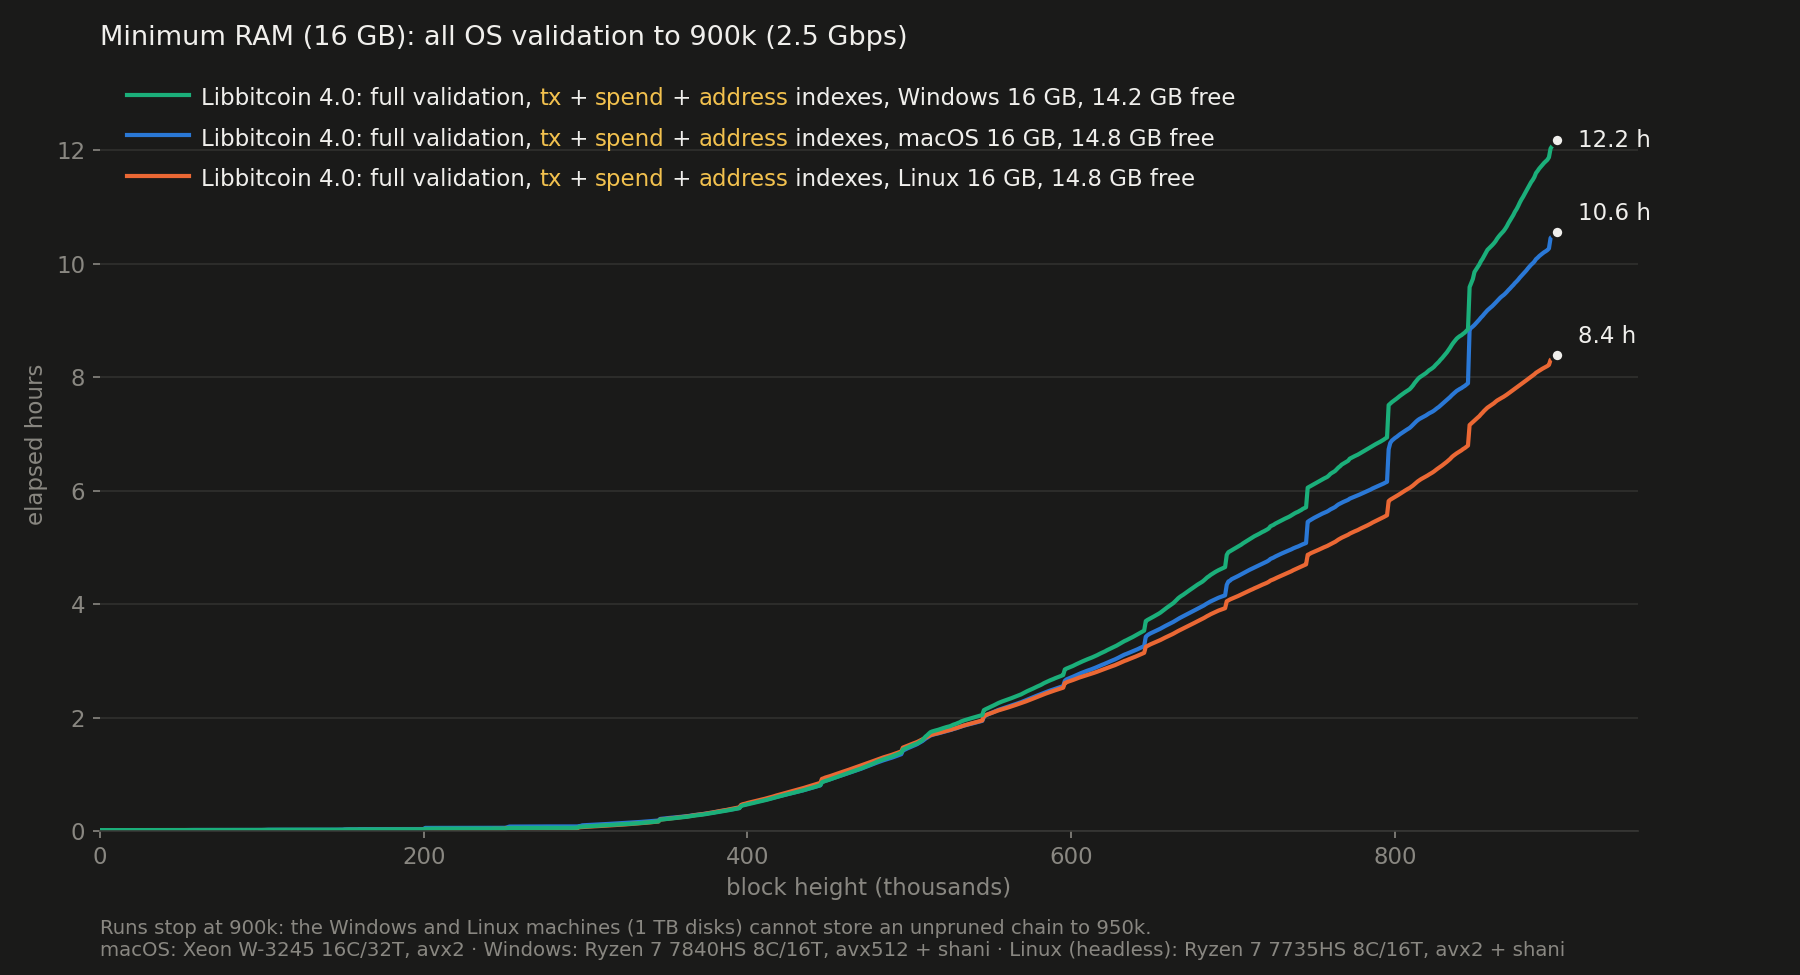The width and height of the screenshot is (1800, 975).
Task: Click the yellow word 'spend' in the macOS legend
Action: point(629,139)
